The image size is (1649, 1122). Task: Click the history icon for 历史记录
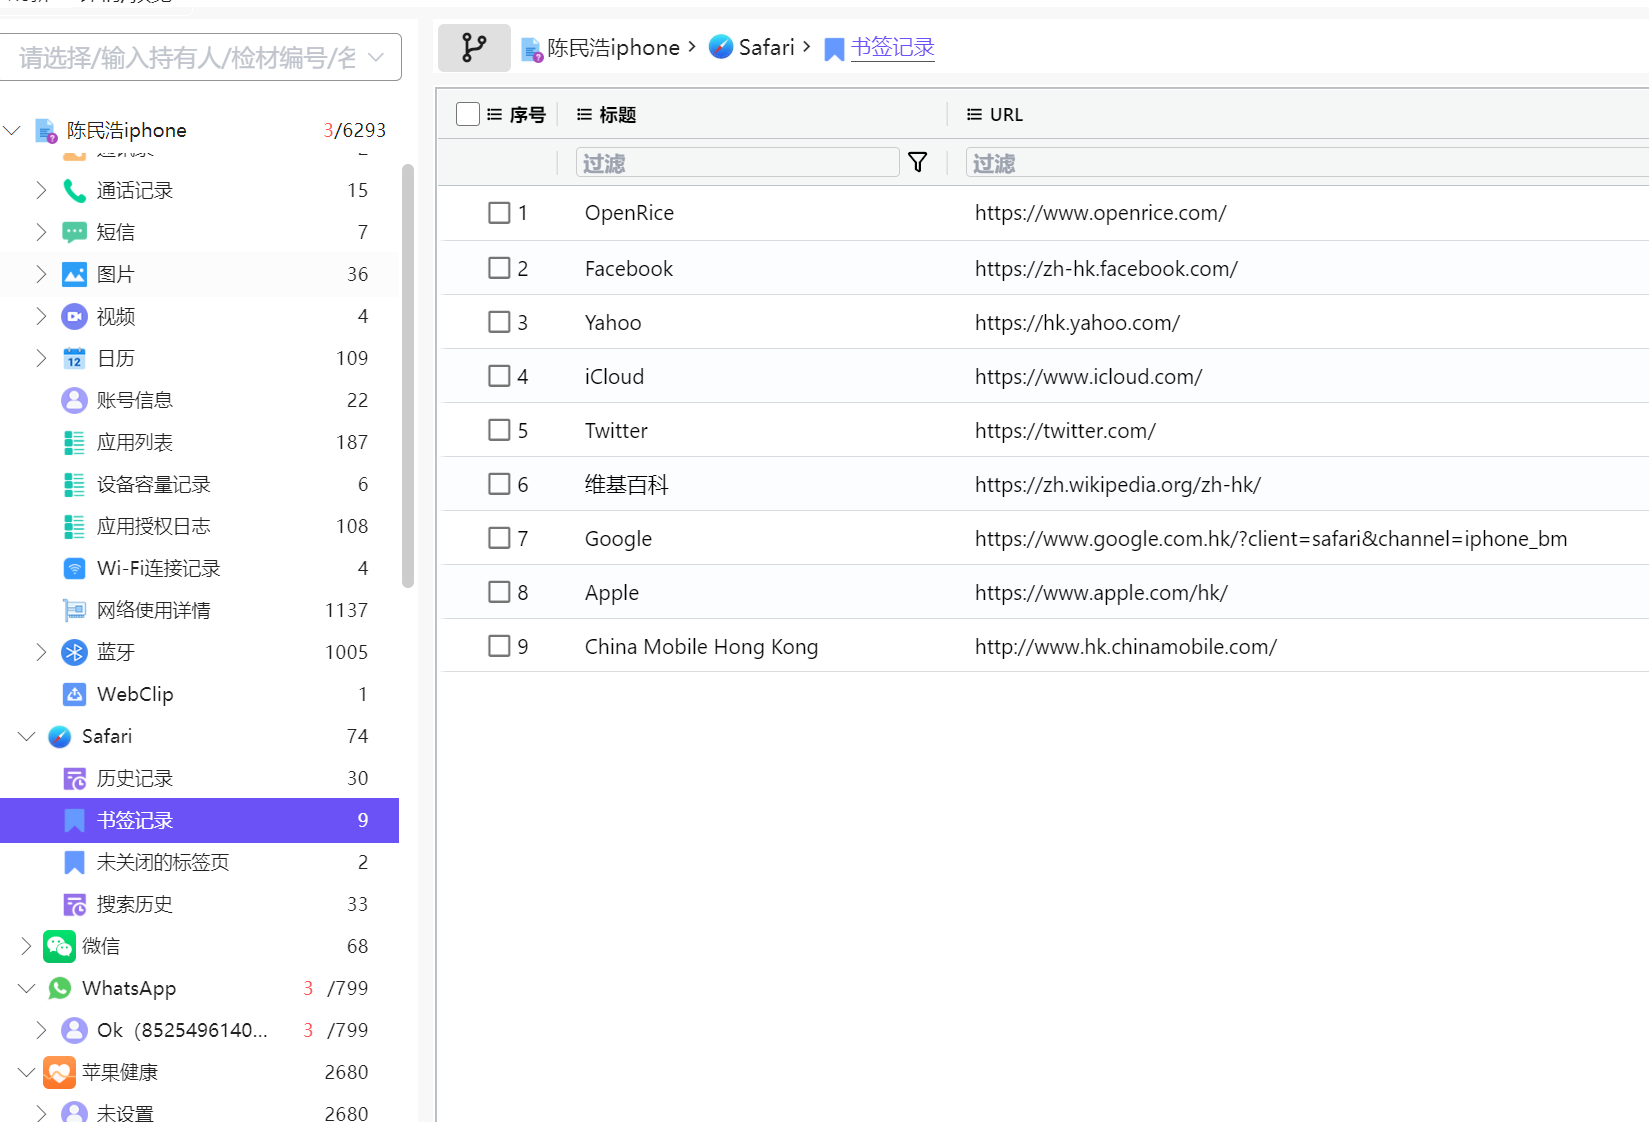click(x=74, y=778)
